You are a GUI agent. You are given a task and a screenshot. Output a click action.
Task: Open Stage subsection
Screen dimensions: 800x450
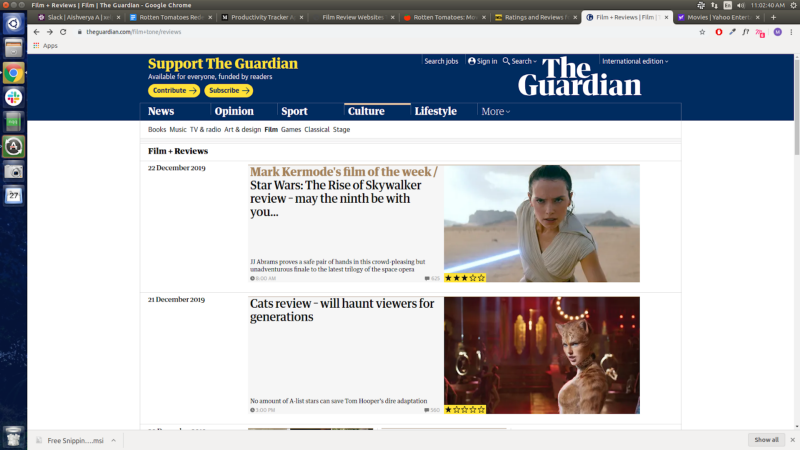[341, 130]
